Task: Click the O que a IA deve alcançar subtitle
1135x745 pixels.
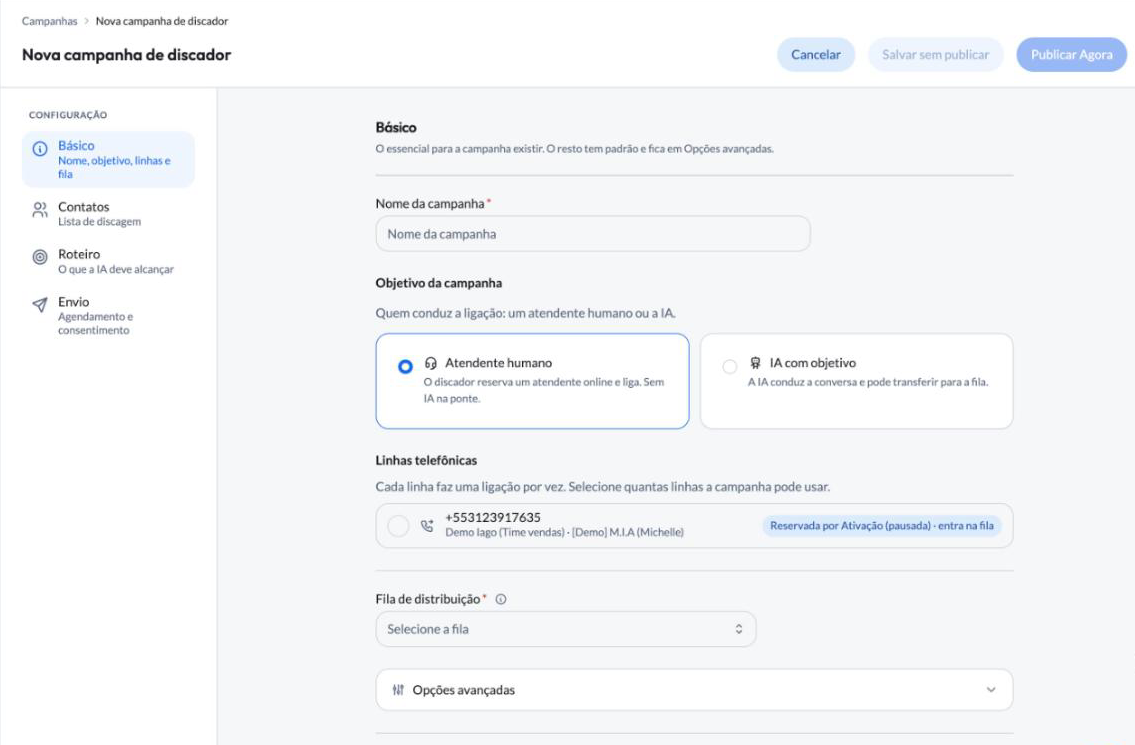Action: (116, 269)
